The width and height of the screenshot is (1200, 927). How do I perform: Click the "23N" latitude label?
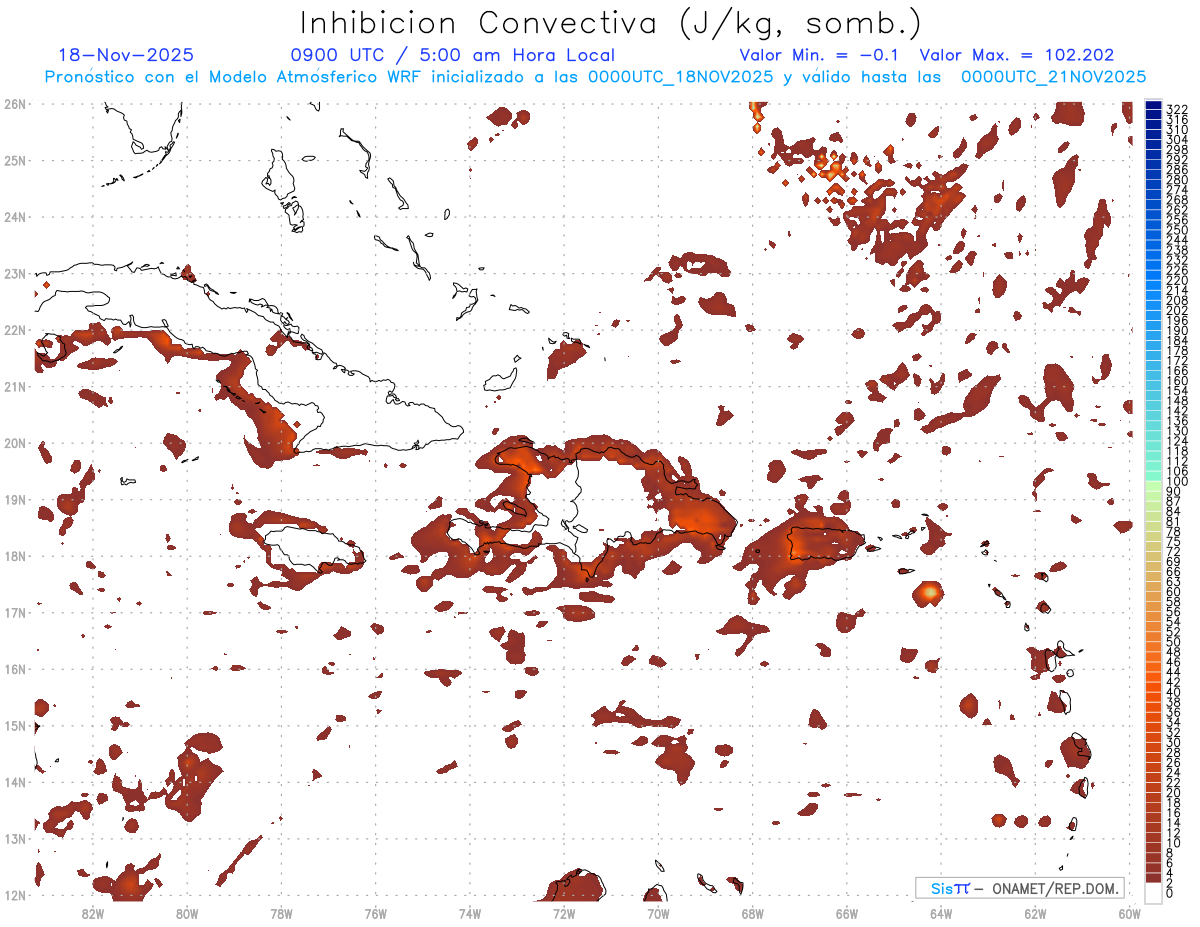click(15, 273)
